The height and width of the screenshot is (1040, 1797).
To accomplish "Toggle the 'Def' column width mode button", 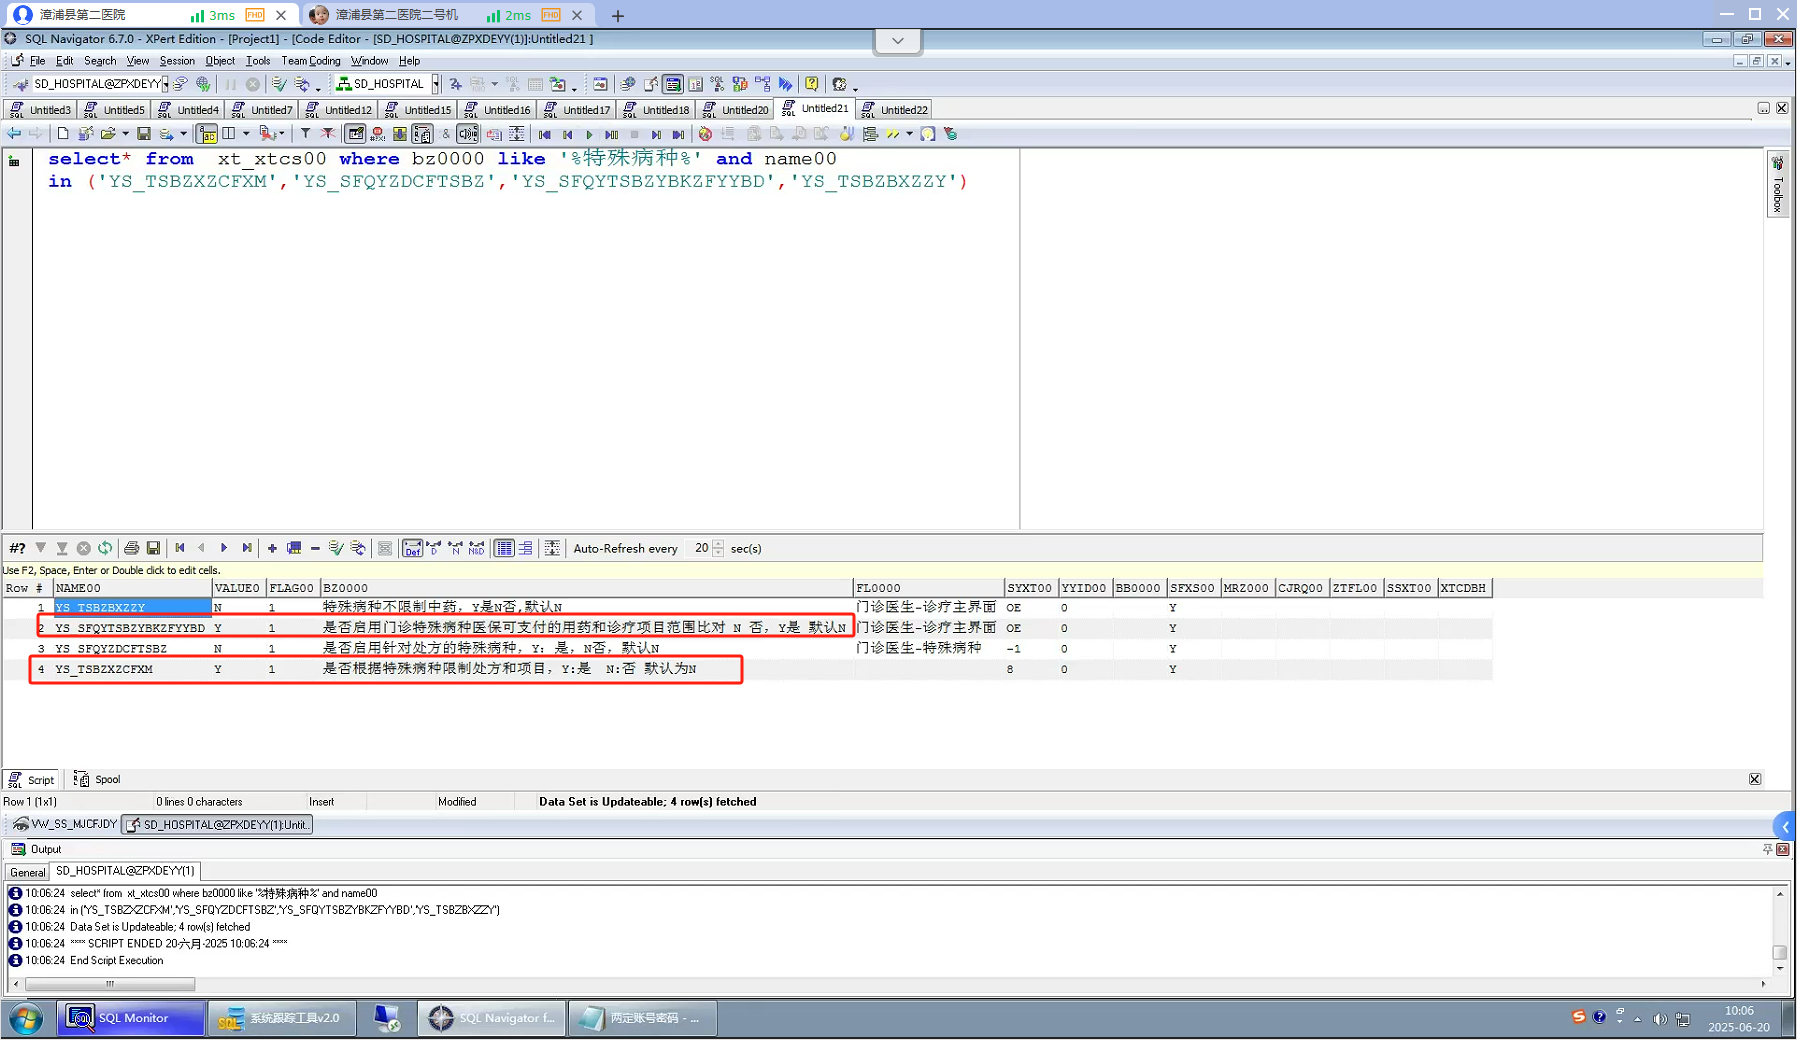I will tap(412, 548).
